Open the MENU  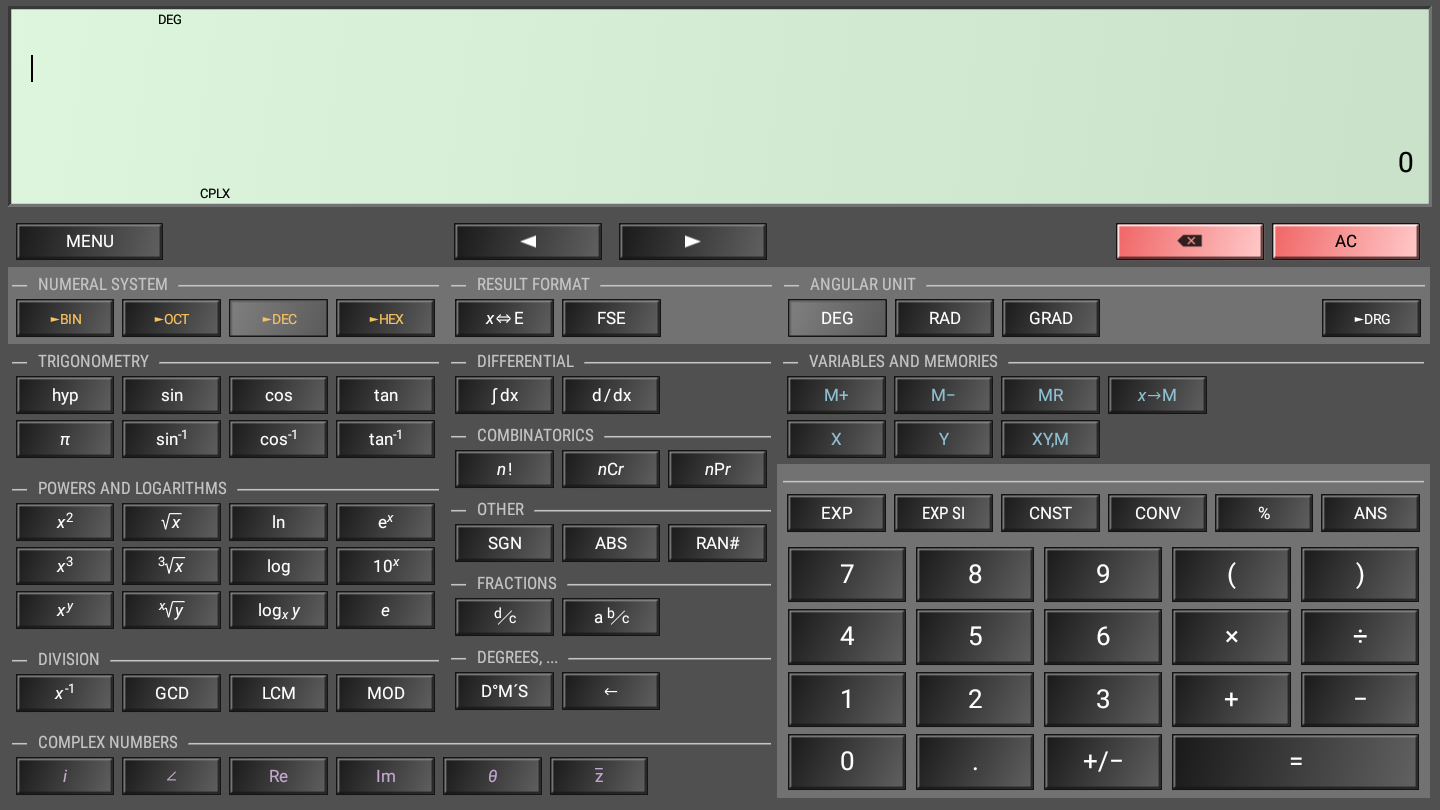click(90, 241)
